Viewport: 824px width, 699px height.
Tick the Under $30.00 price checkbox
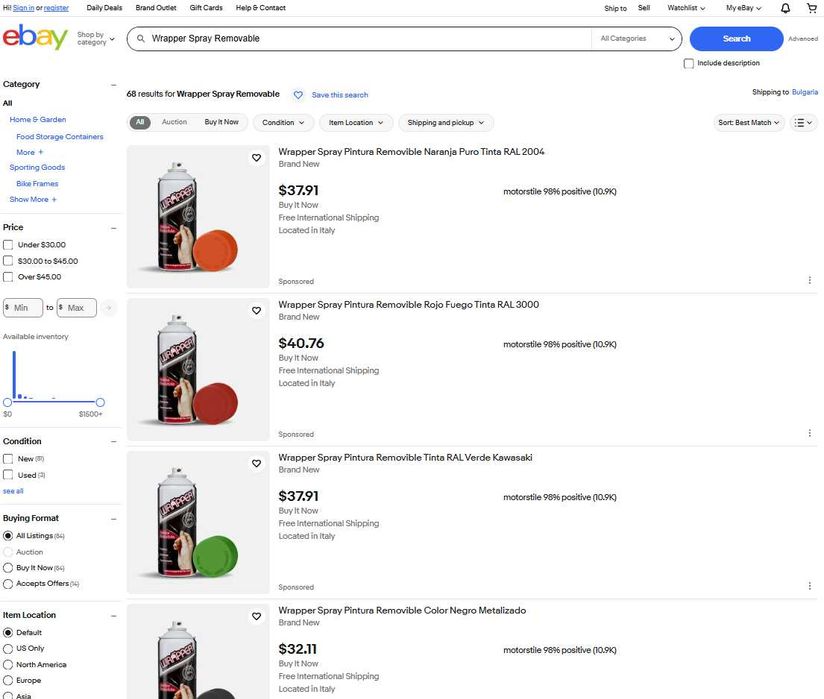point(9,245)
